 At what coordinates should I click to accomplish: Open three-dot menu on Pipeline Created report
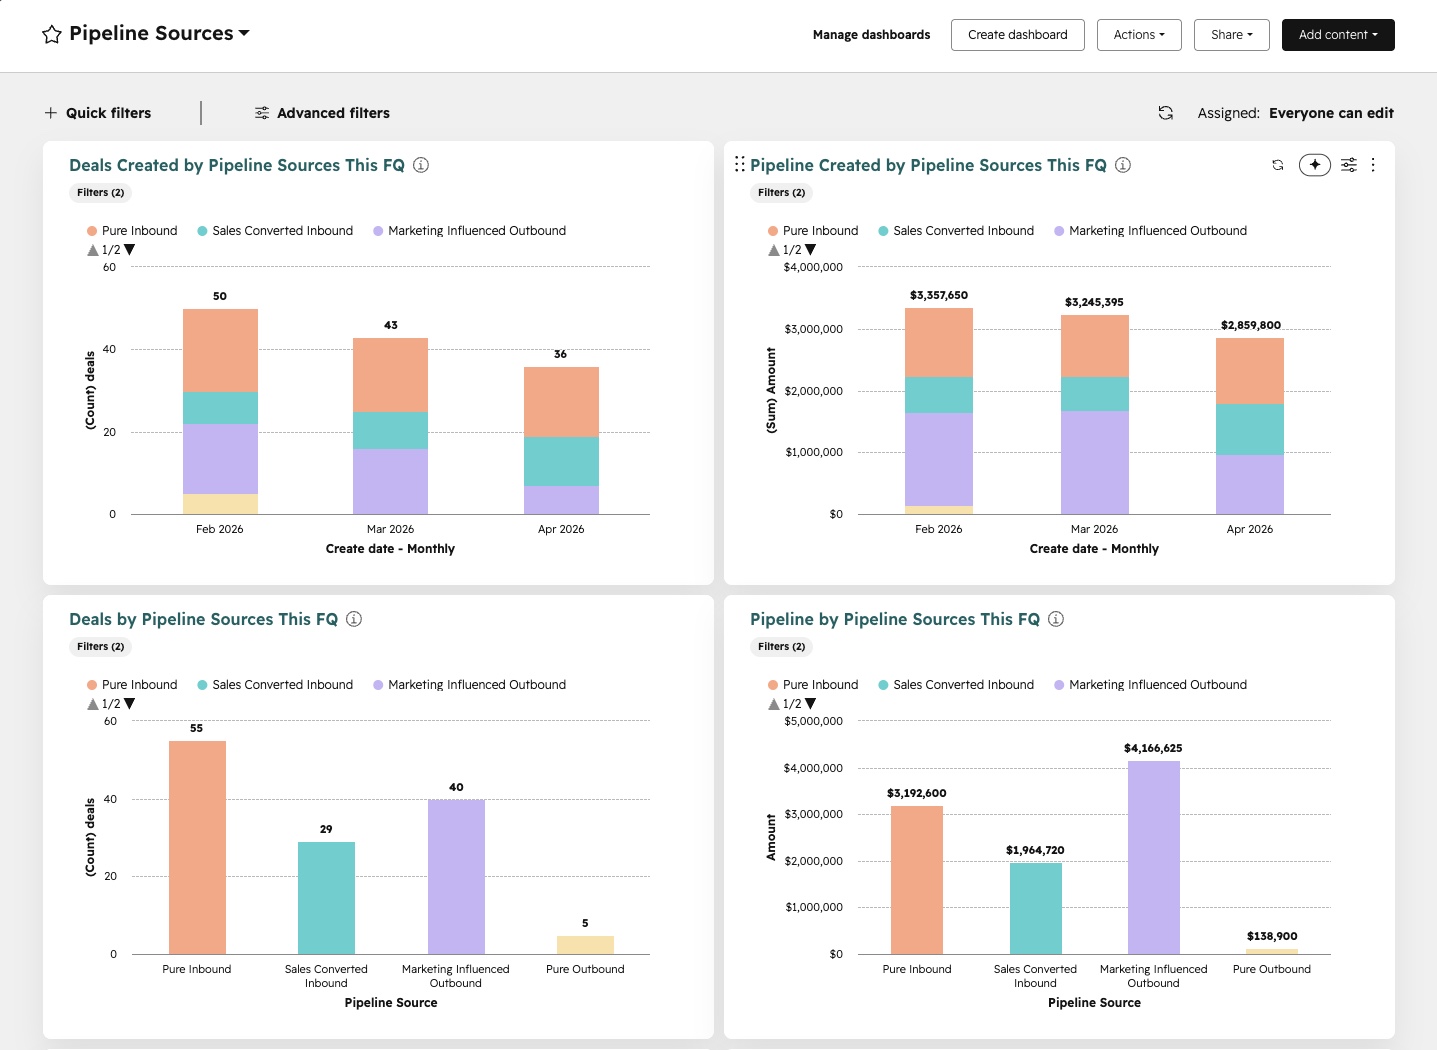(1373, 165)
